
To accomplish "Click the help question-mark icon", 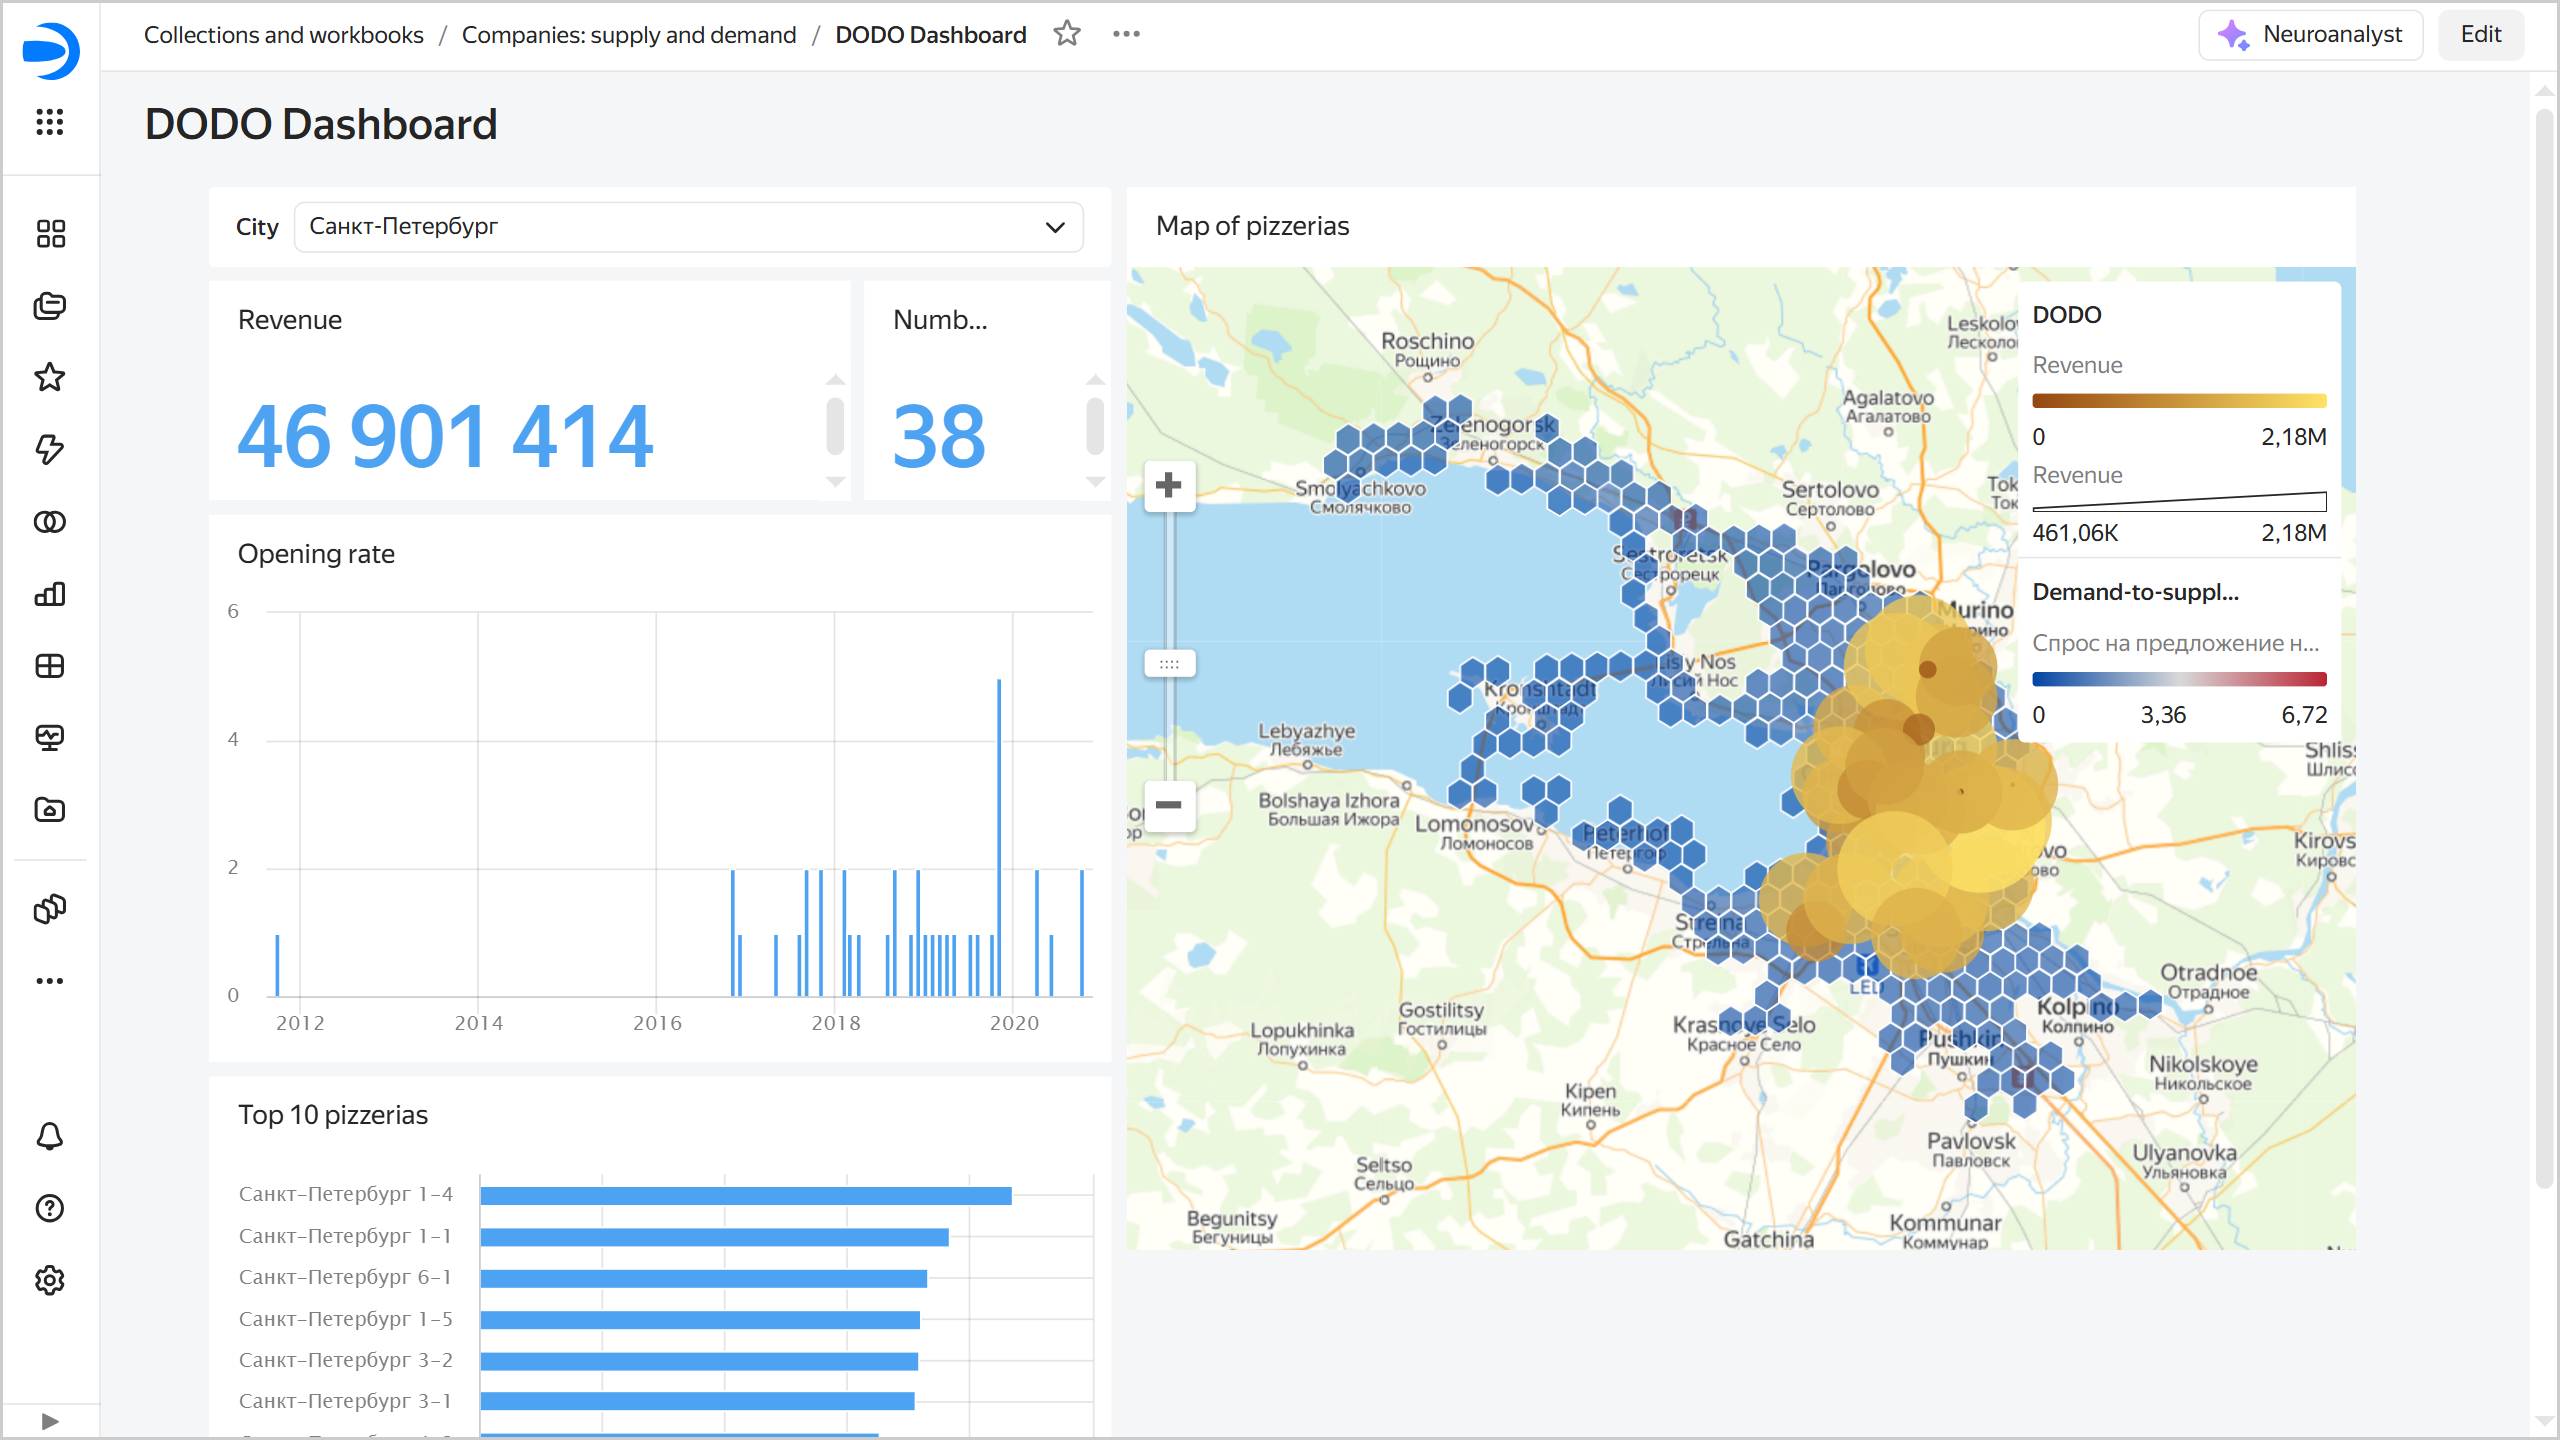I will [50, 1208].
